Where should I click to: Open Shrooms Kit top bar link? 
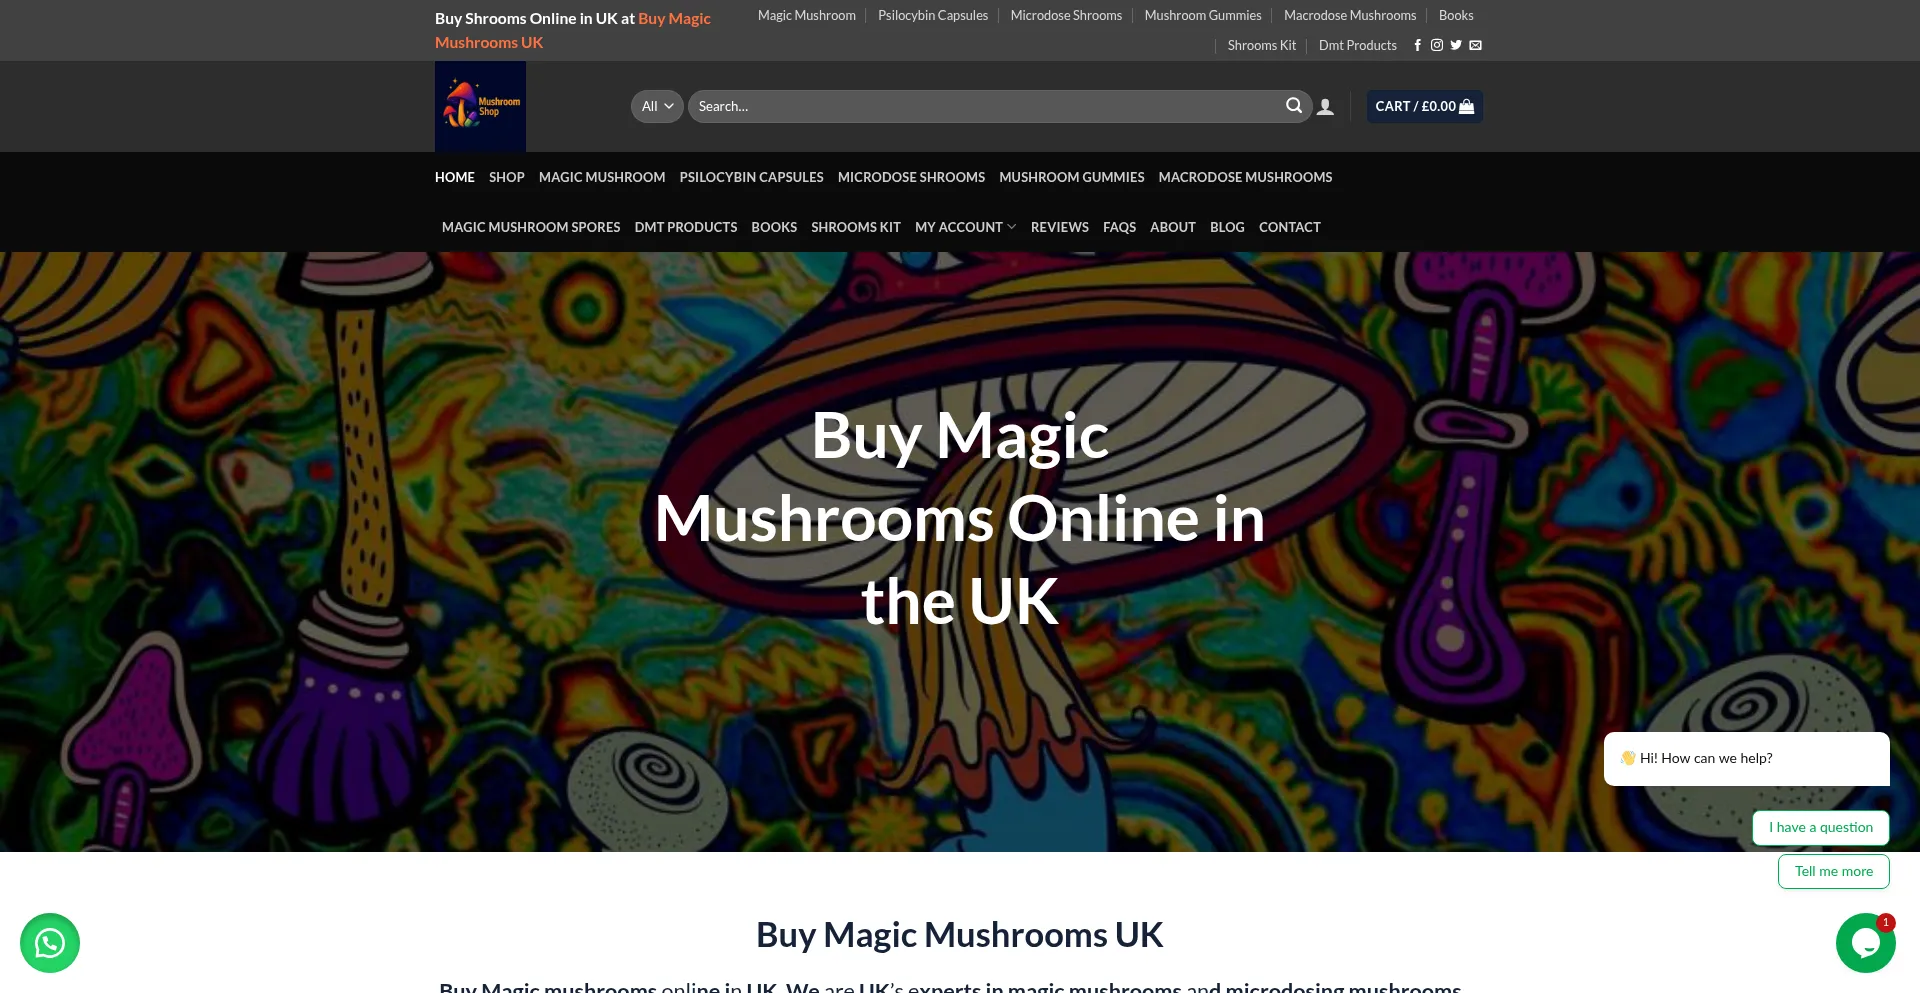(x=1262, y=45)
